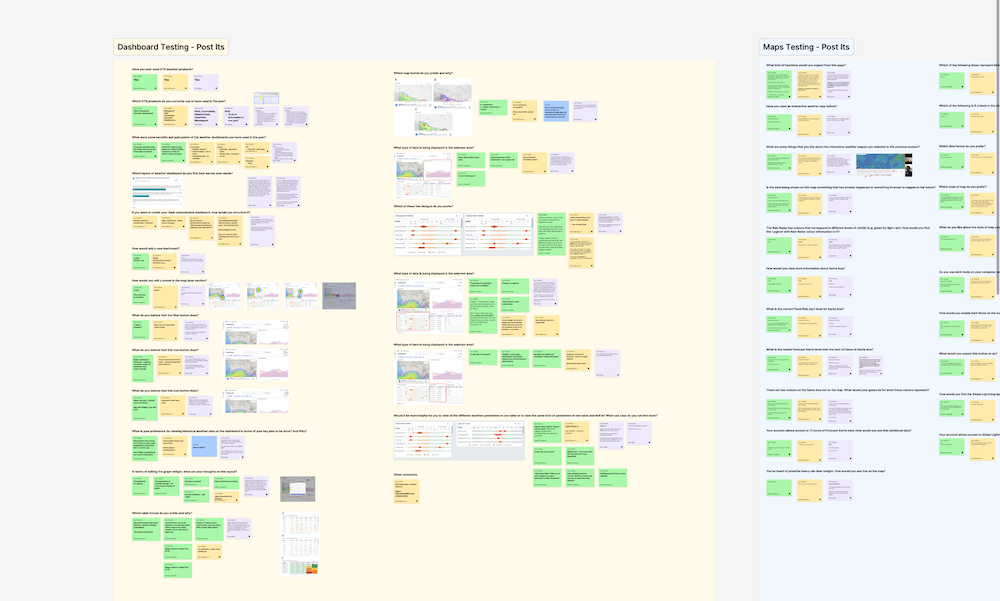Click the A/B/C map format comparison image
Viewport: 1000px width, 601px height.
(432, 107)
